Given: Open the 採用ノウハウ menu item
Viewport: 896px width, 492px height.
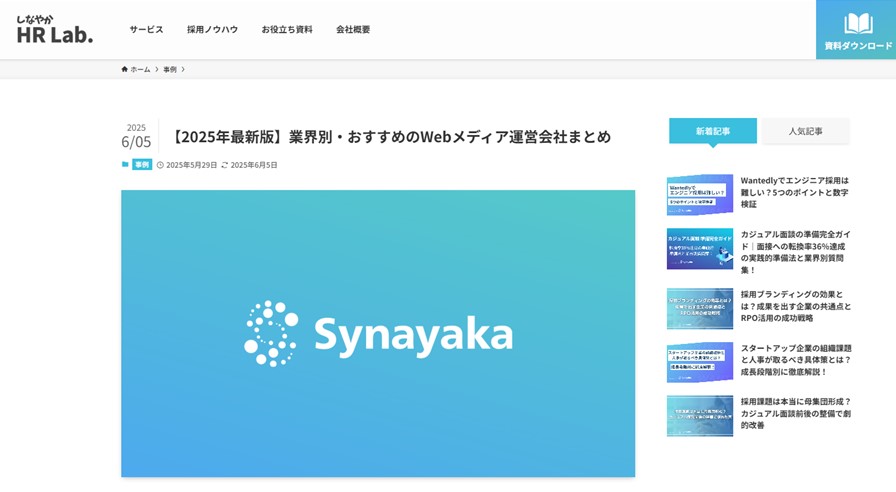Looking at the screenshot, I should [x=212, y=29].
